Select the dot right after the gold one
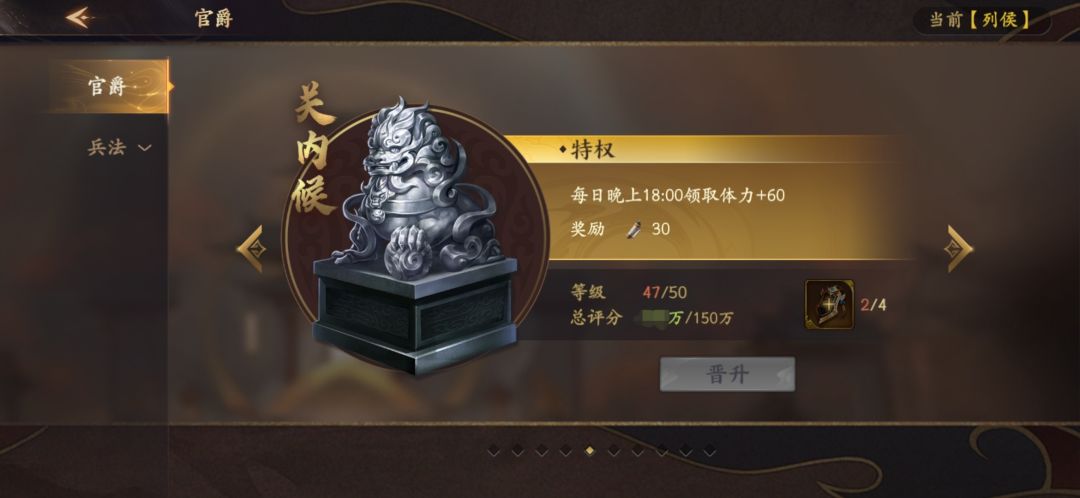 [613, 452]
